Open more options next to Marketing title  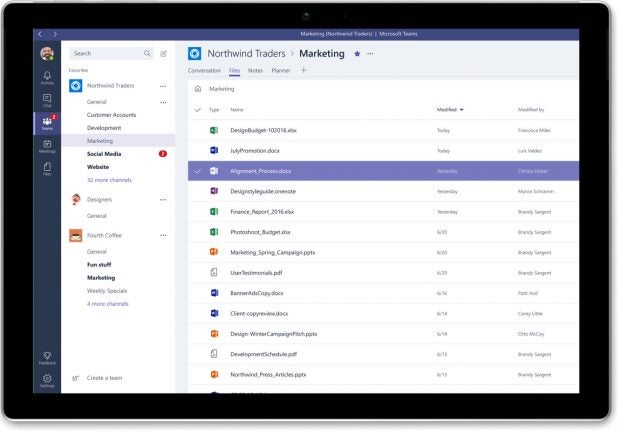[x=370, y=54]
